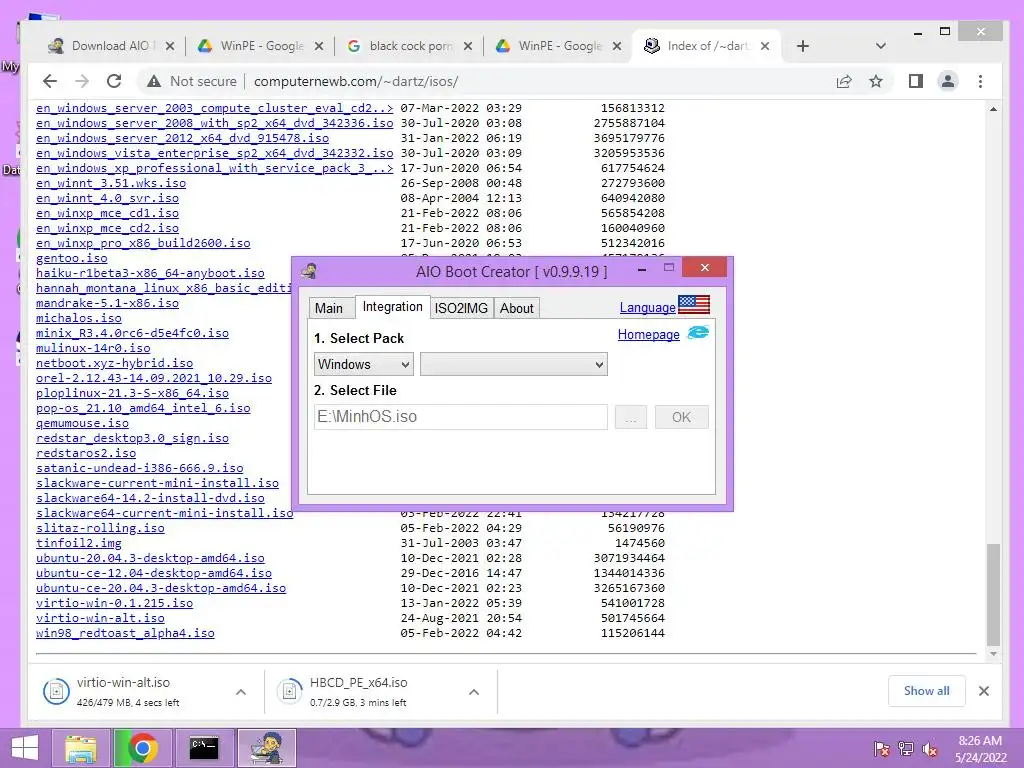Viewport: 1024px width, 768px height.
Task: Share this page via share icon
Action: tap(844, 81)
